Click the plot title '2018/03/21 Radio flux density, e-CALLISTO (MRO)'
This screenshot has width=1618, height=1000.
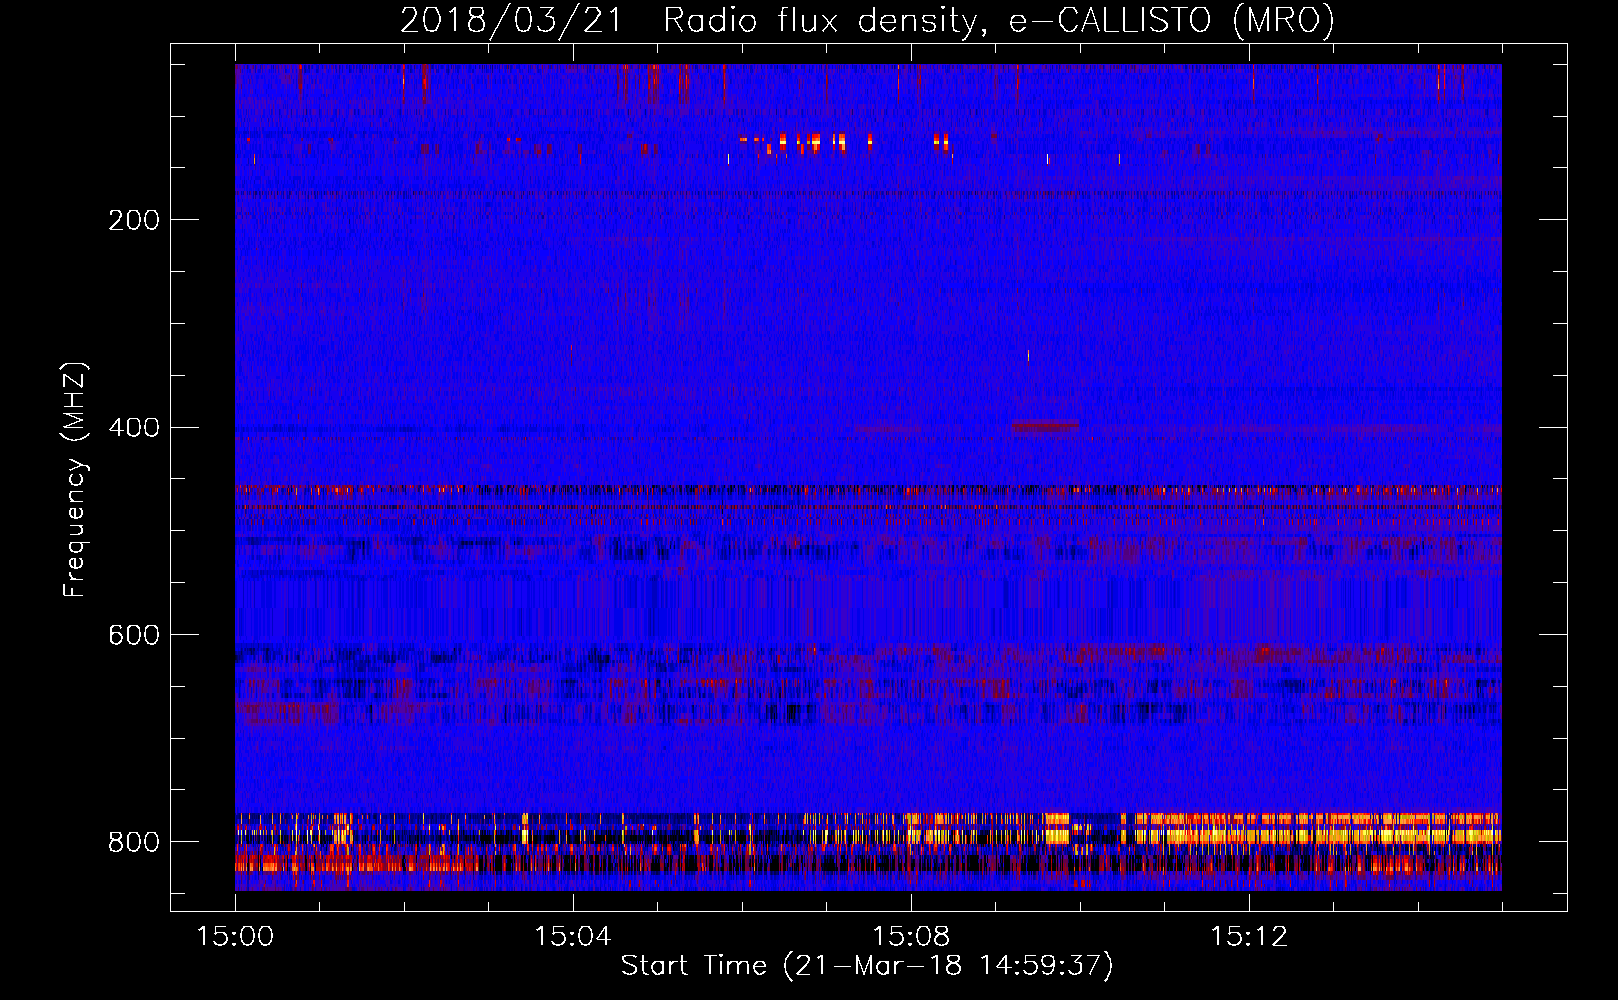click(x=867, y=20)
